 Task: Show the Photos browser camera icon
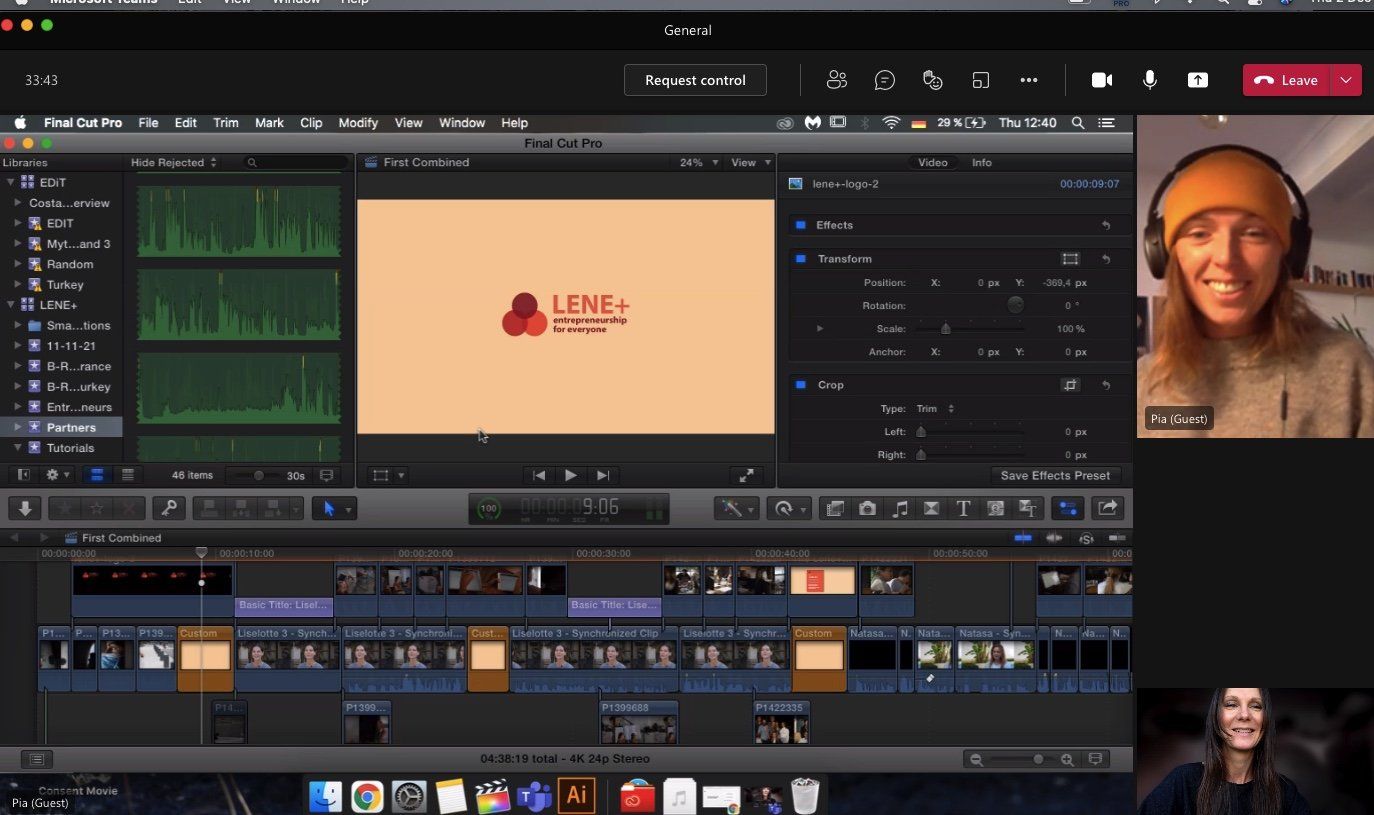click(867, 509)
